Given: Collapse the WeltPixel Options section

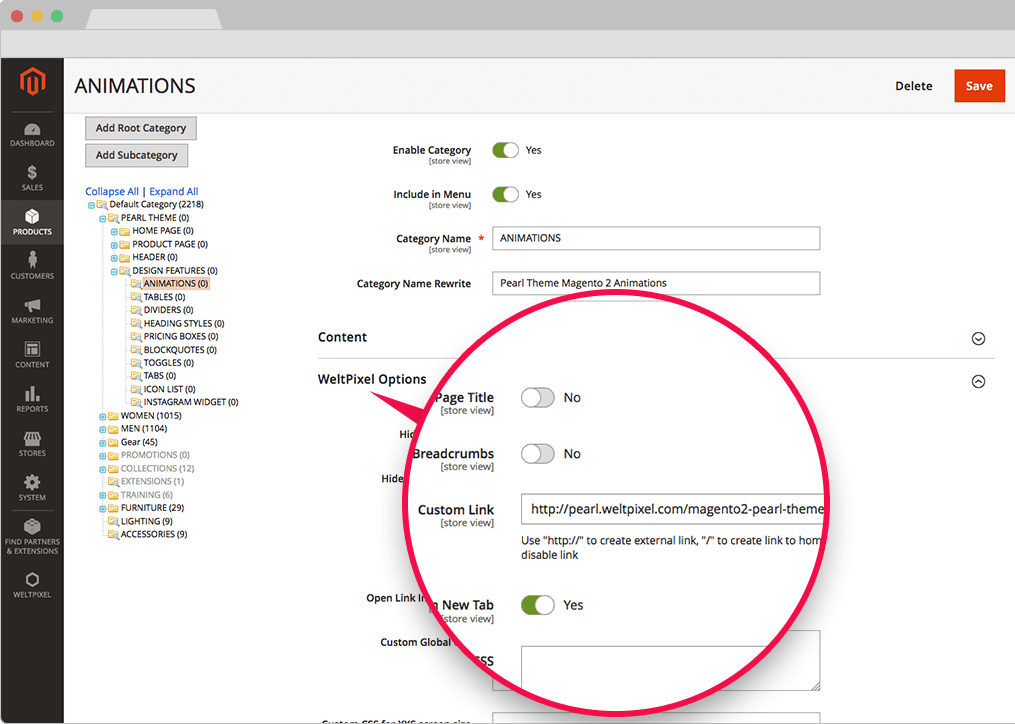Looking at the screenshot, I should coord(978,381).
